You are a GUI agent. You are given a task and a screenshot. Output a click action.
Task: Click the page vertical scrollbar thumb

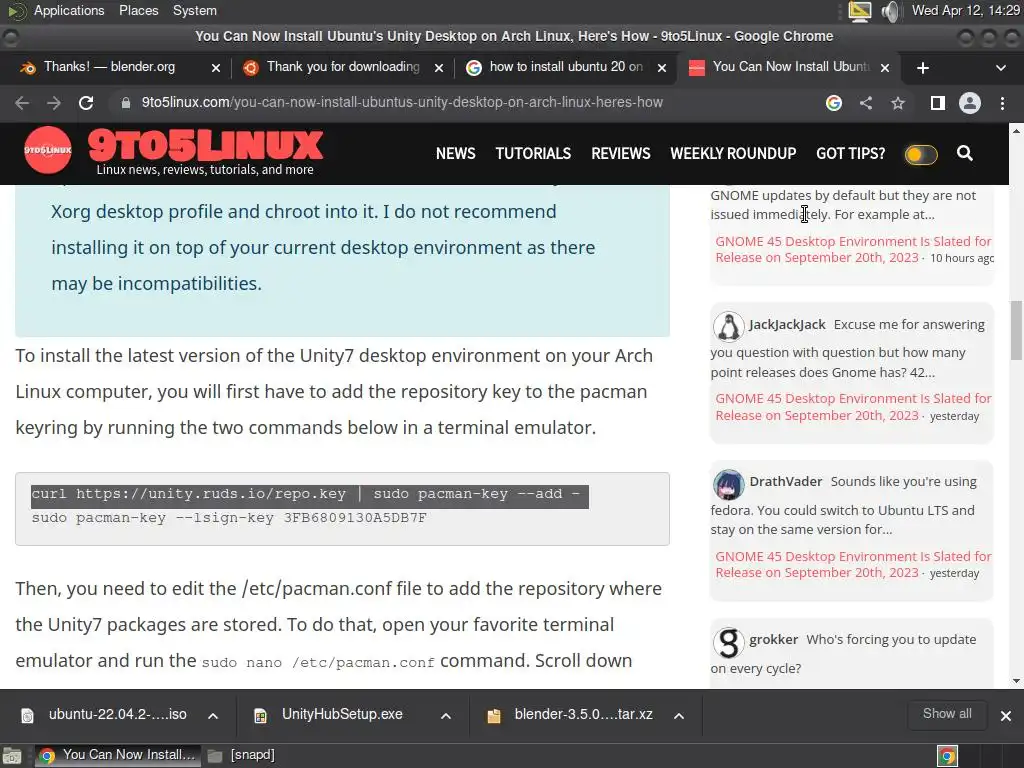(1016, 330)
